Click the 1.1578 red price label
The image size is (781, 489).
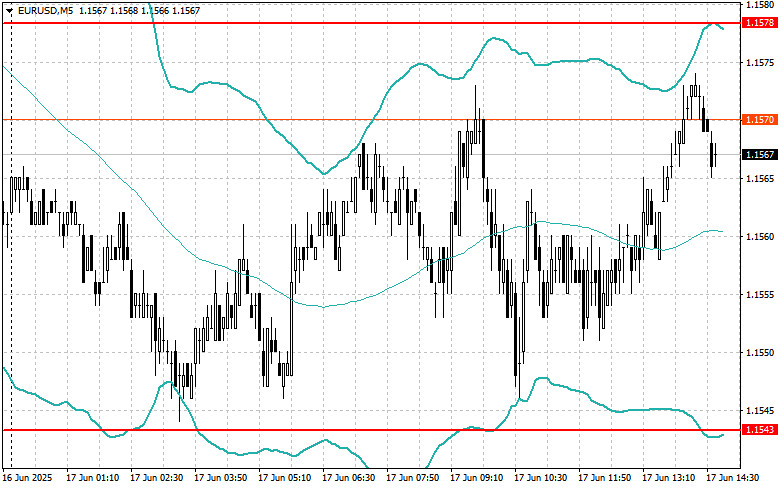tap(760, 23)
